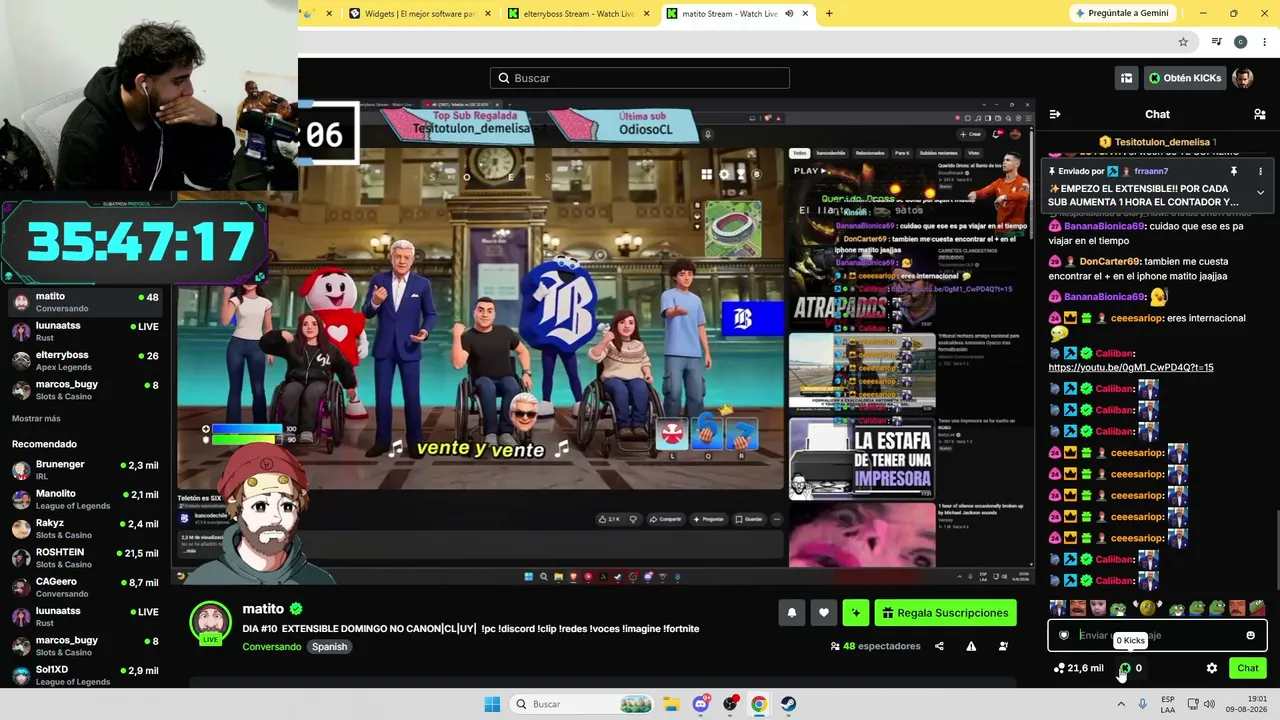Open recommended channel Brunenger
Image resolution: width=1280 pixels, height=720 pixels.
[x=86, y=470]
